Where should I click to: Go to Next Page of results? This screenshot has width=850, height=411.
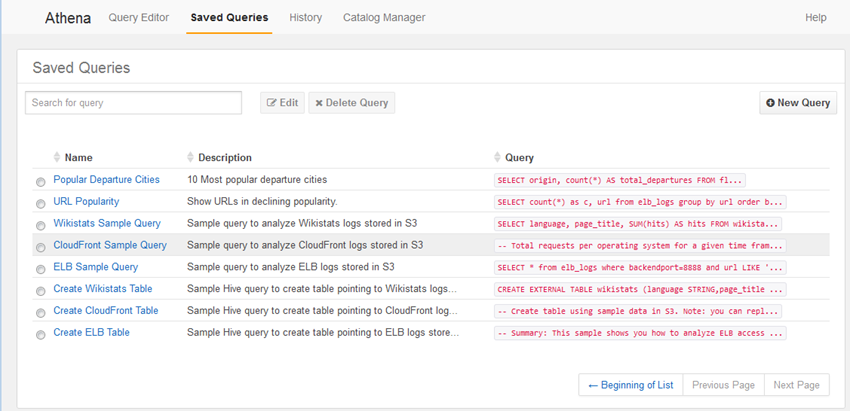[796, 385]
